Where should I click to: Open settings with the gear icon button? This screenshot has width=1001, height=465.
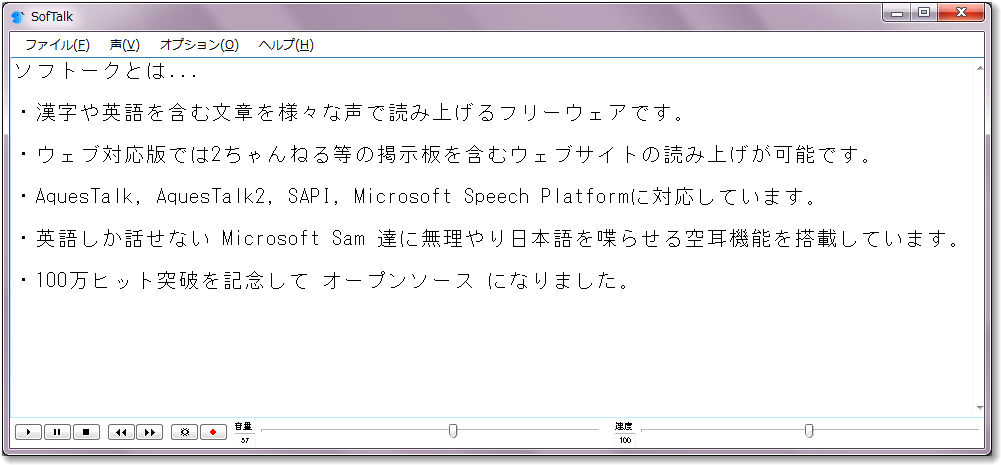pos(184,432)
